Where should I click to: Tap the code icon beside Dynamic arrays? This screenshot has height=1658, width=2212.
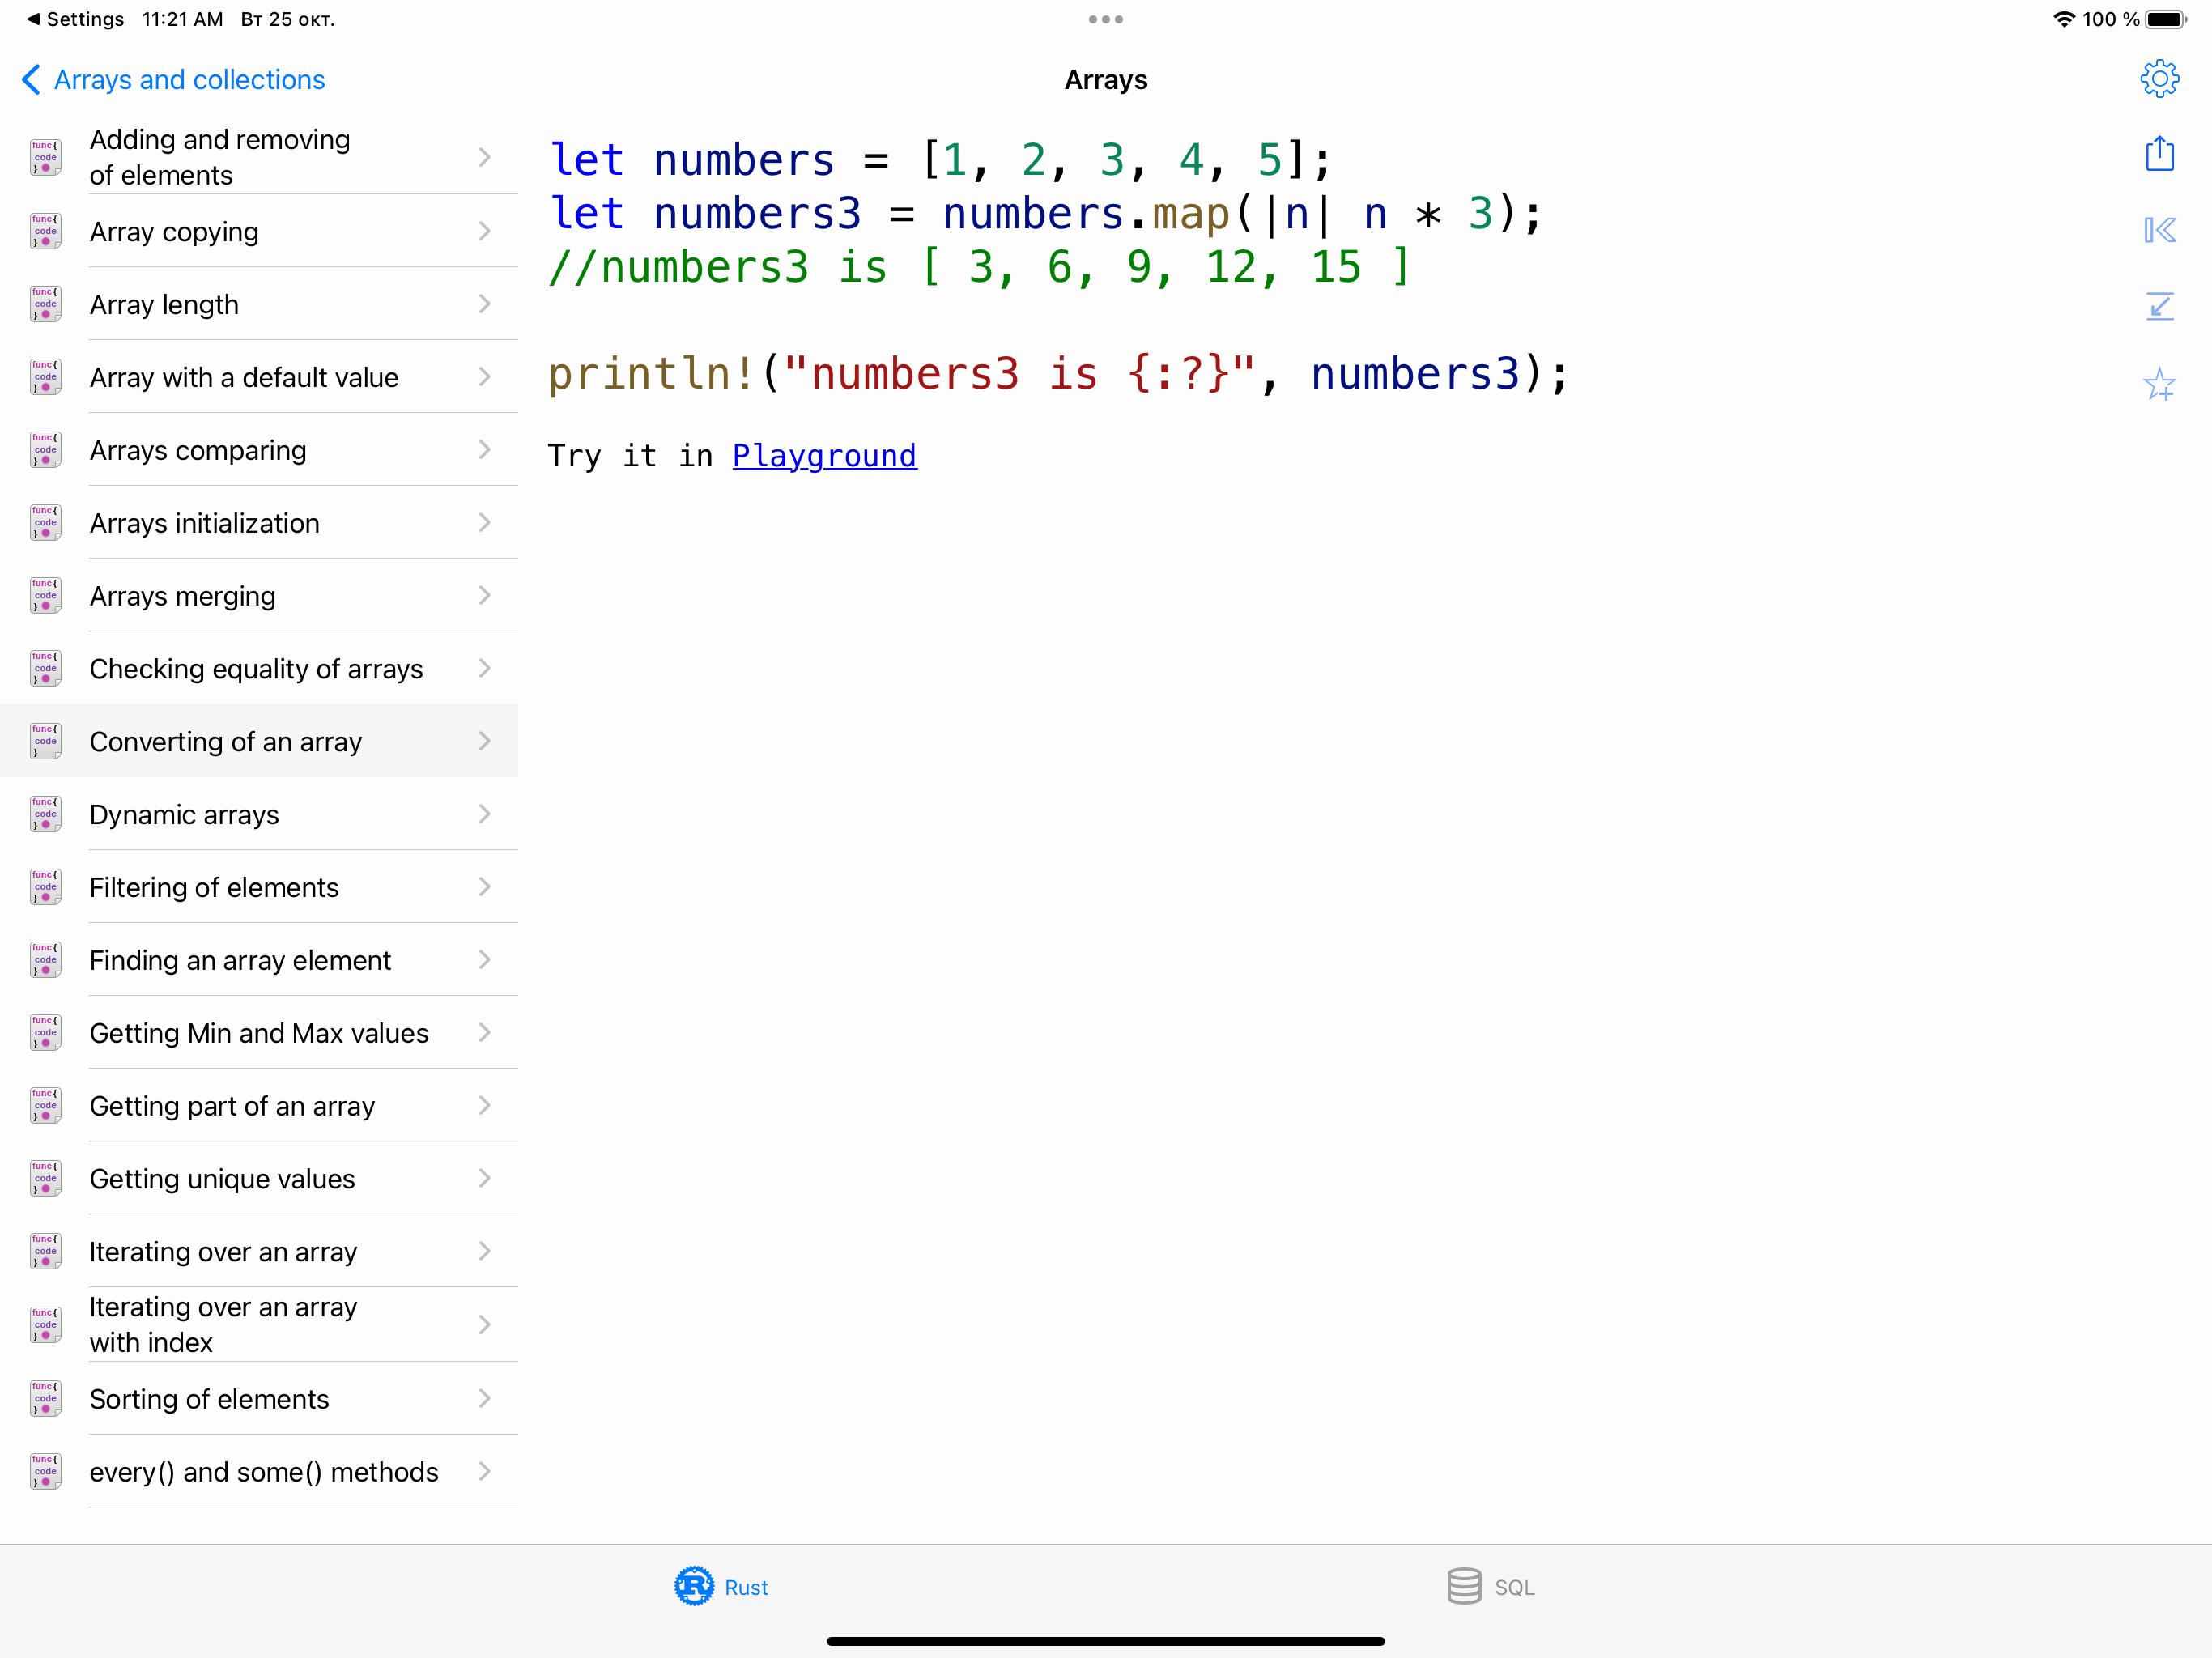coord(45,814)
